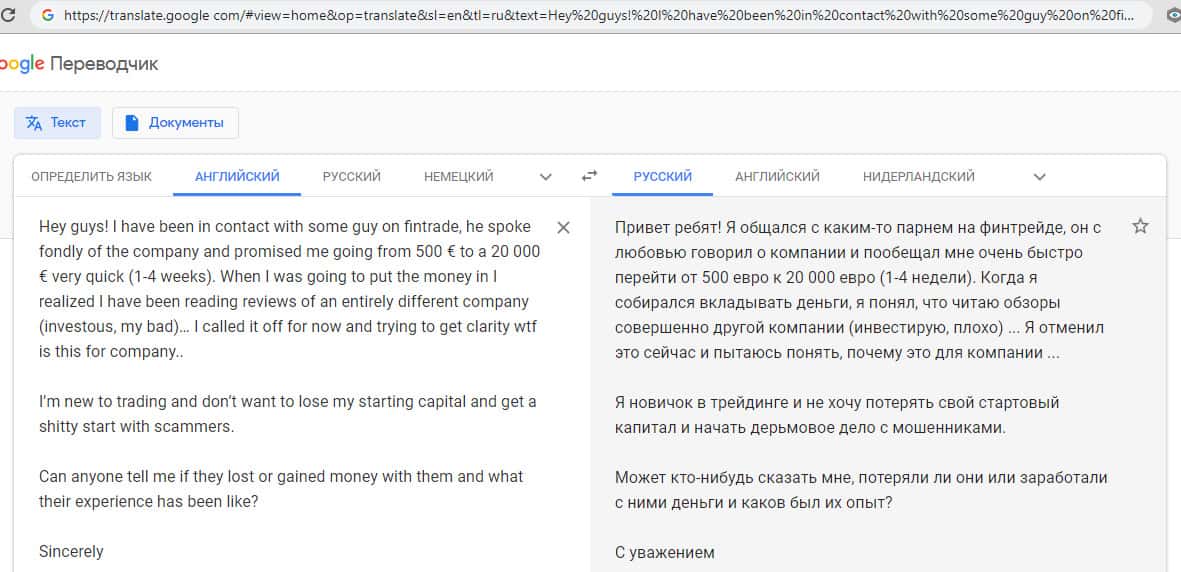Select АНГЛИЙСКИЙ as source language
1181x572 pixels.
coord(237,176)
